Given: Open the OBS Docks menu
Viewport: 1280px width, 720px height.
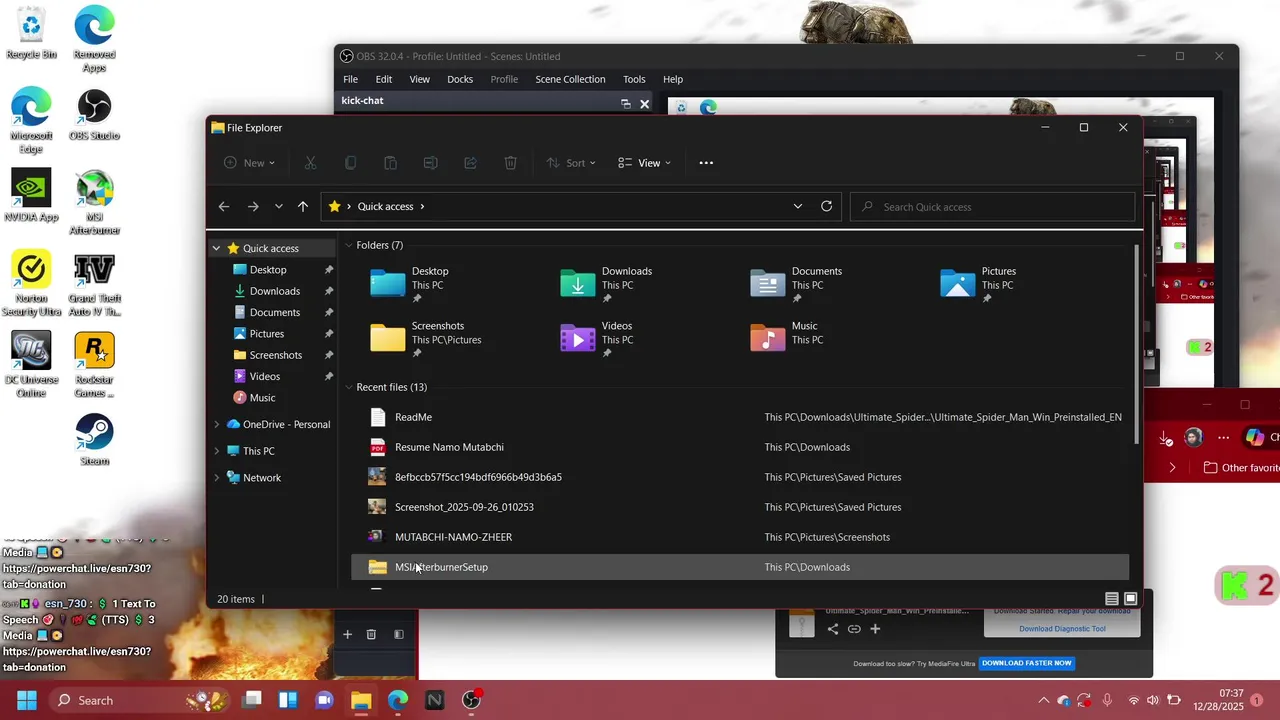Looking at the screenshot, I should click(460, 79).
